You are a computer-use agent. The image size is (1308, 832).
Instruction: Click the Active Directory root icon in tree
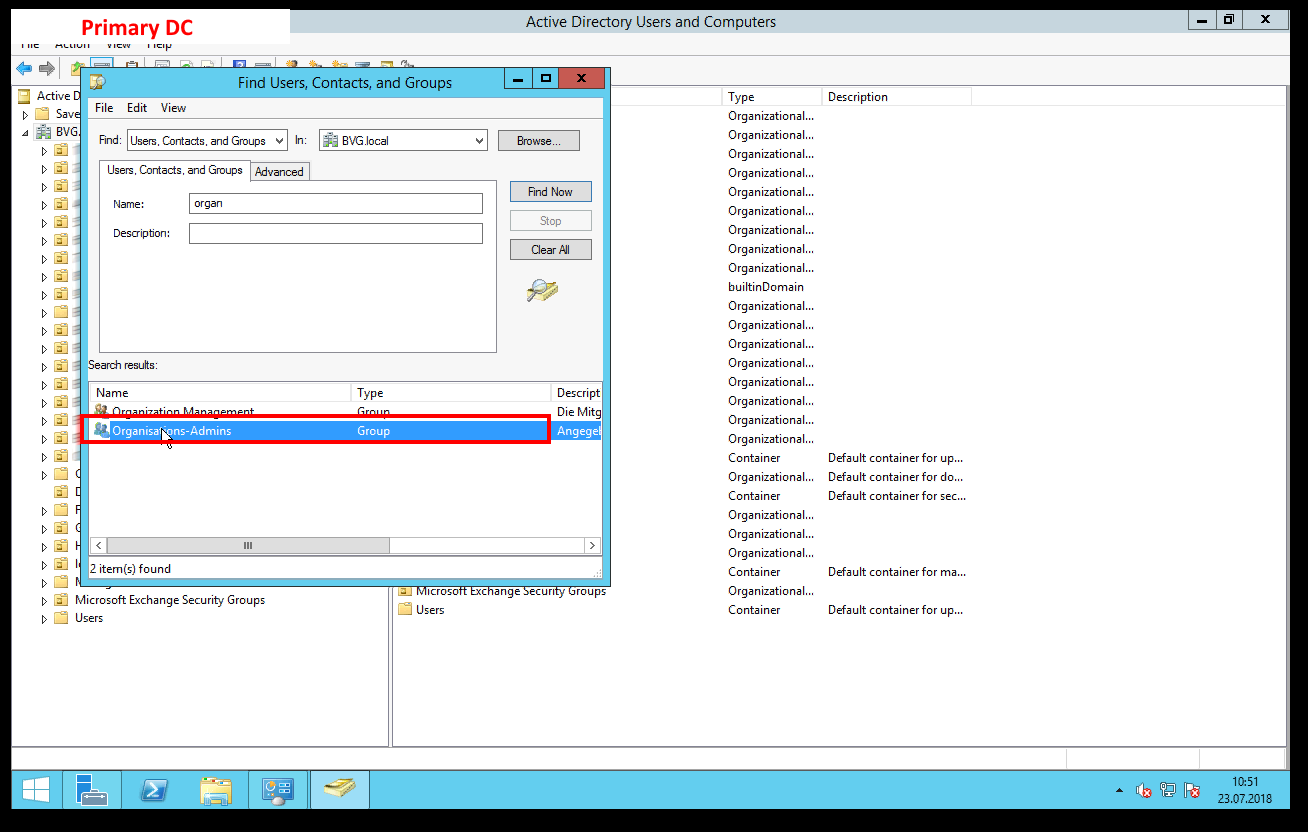[25, 96]
